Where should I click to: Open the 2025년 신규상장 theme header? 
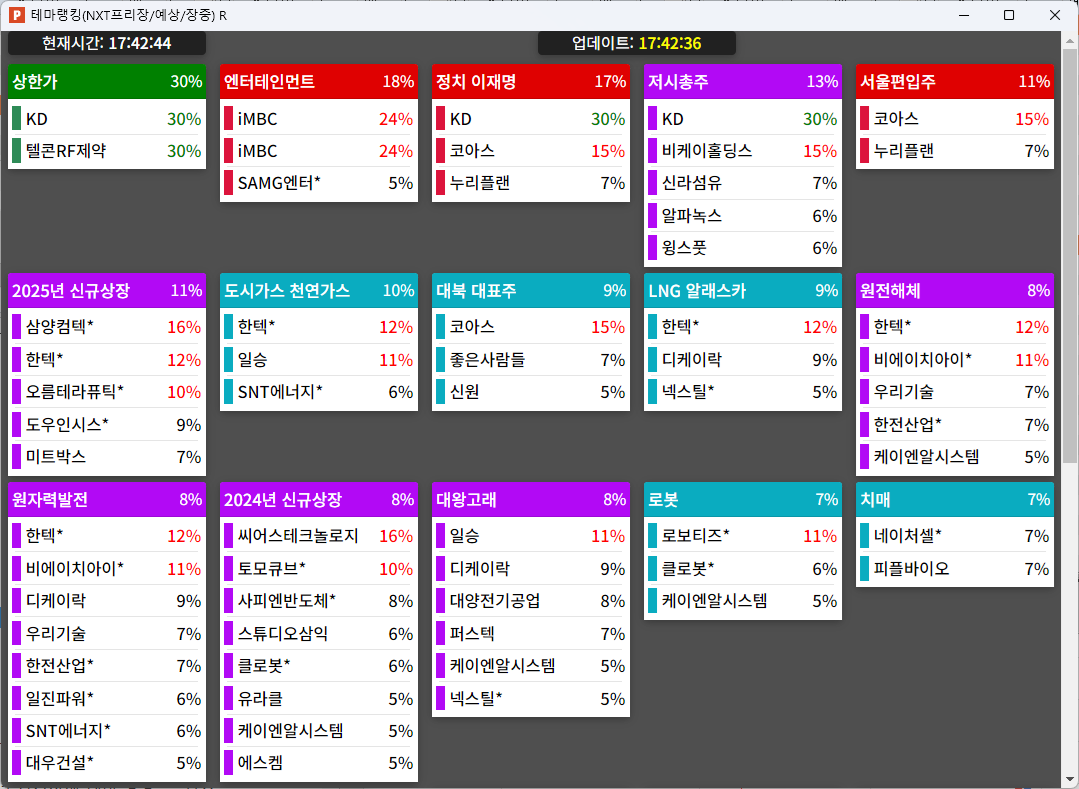pos(107,290)
